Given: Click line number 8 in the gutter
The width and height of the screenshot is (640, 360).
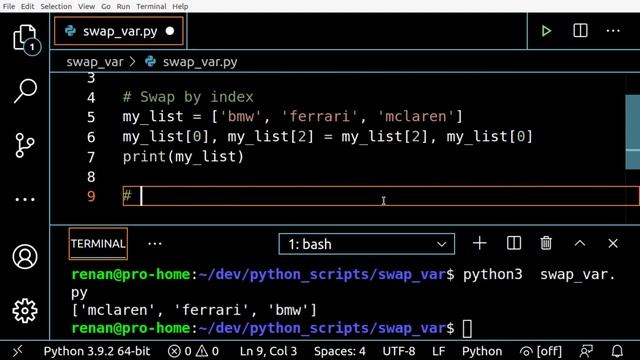Looking at the screenshot, I should pos(91,177).
